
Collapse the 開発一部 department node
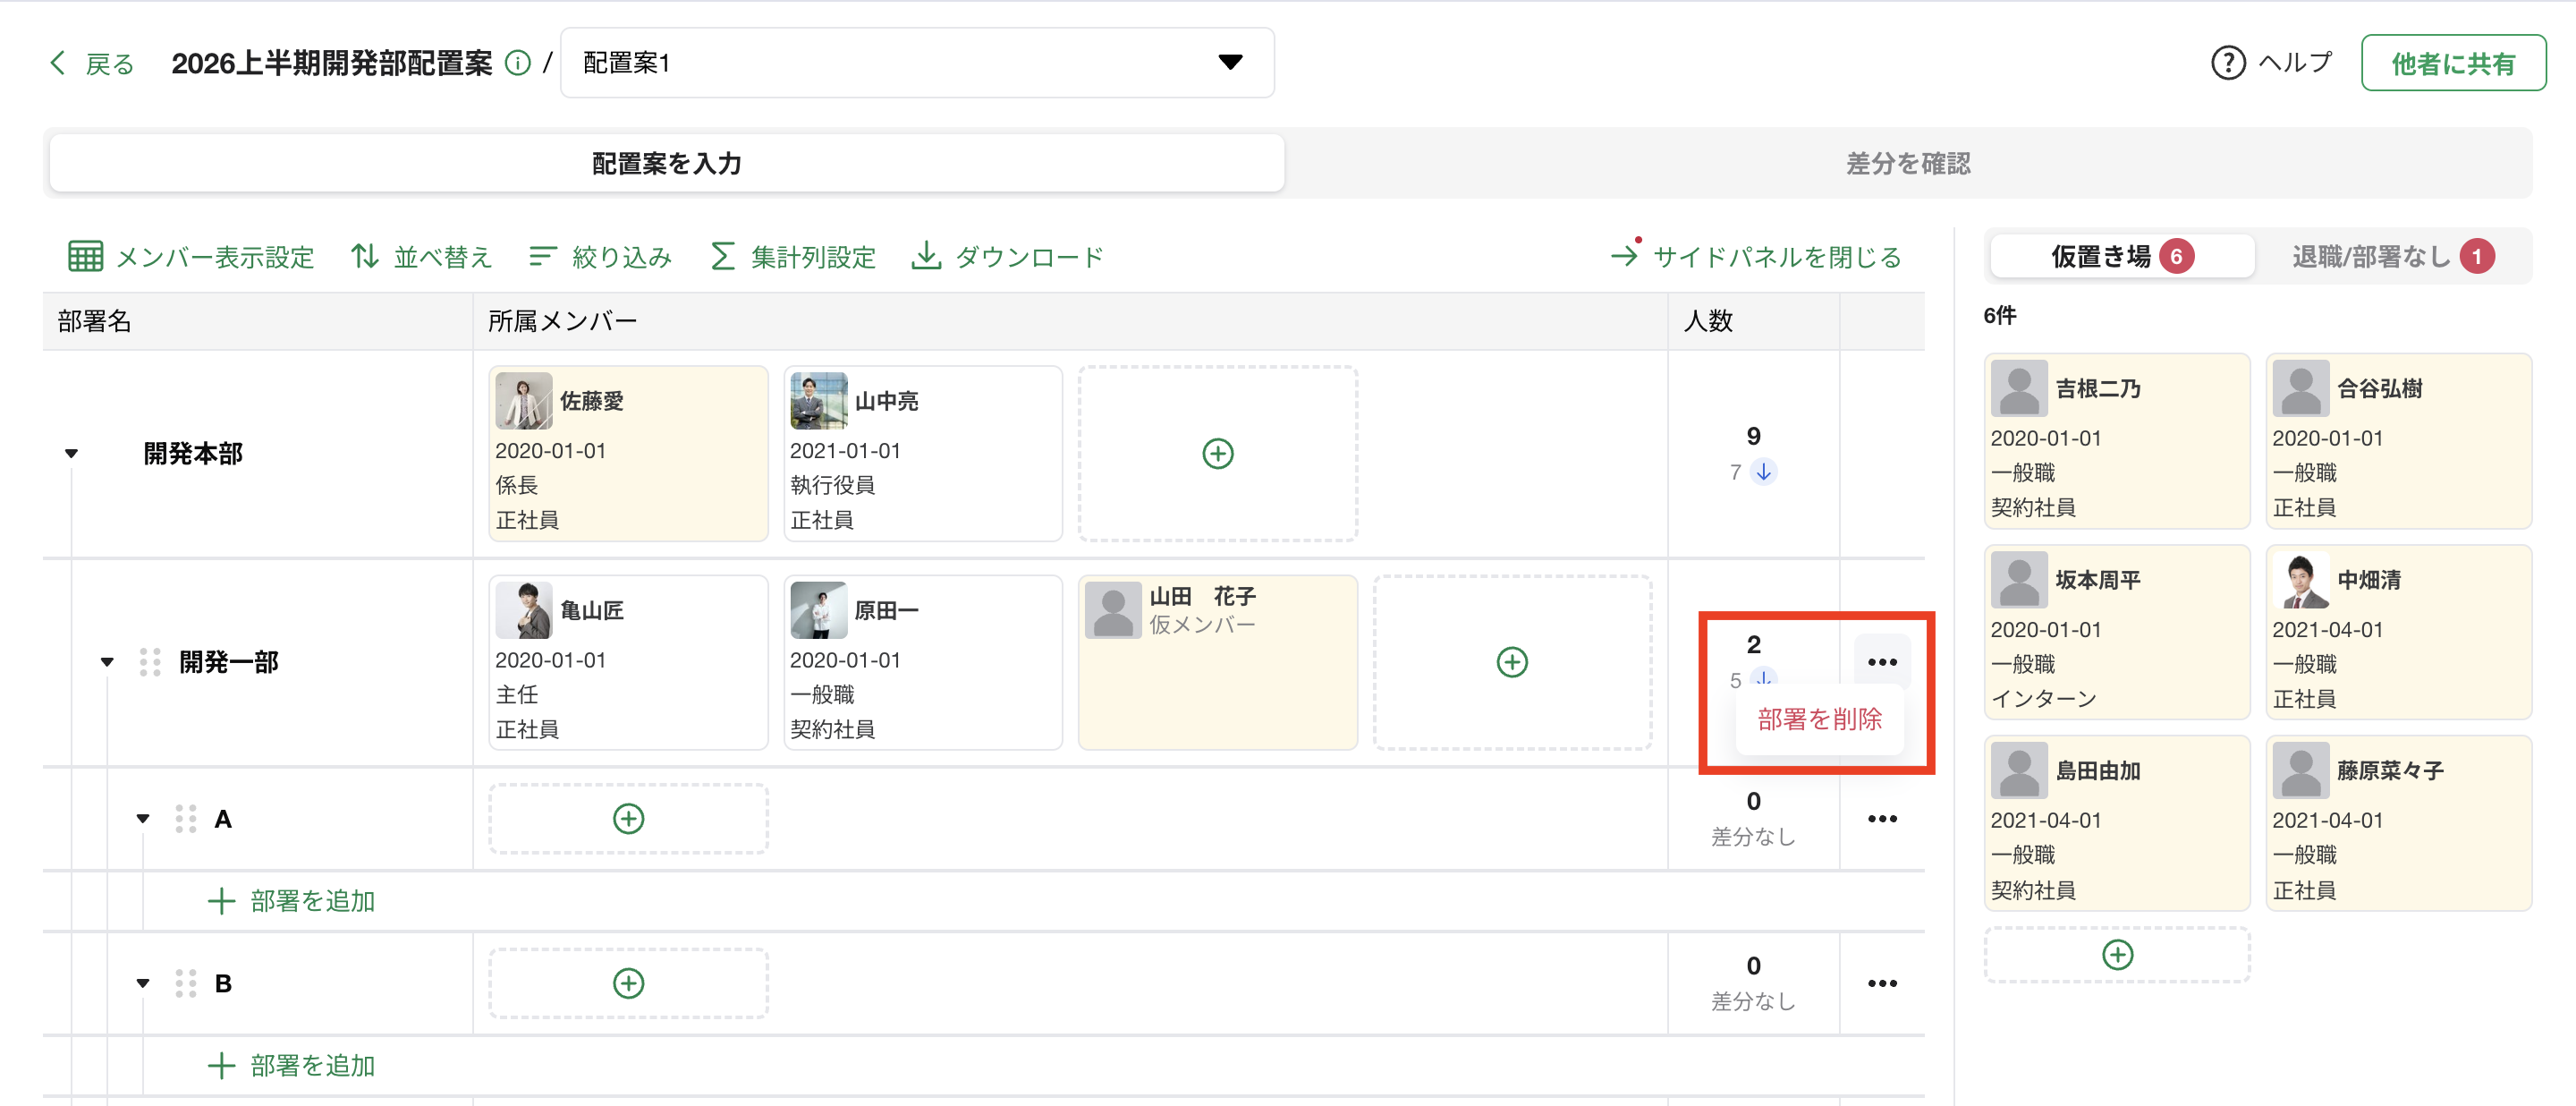pos(107,662)
